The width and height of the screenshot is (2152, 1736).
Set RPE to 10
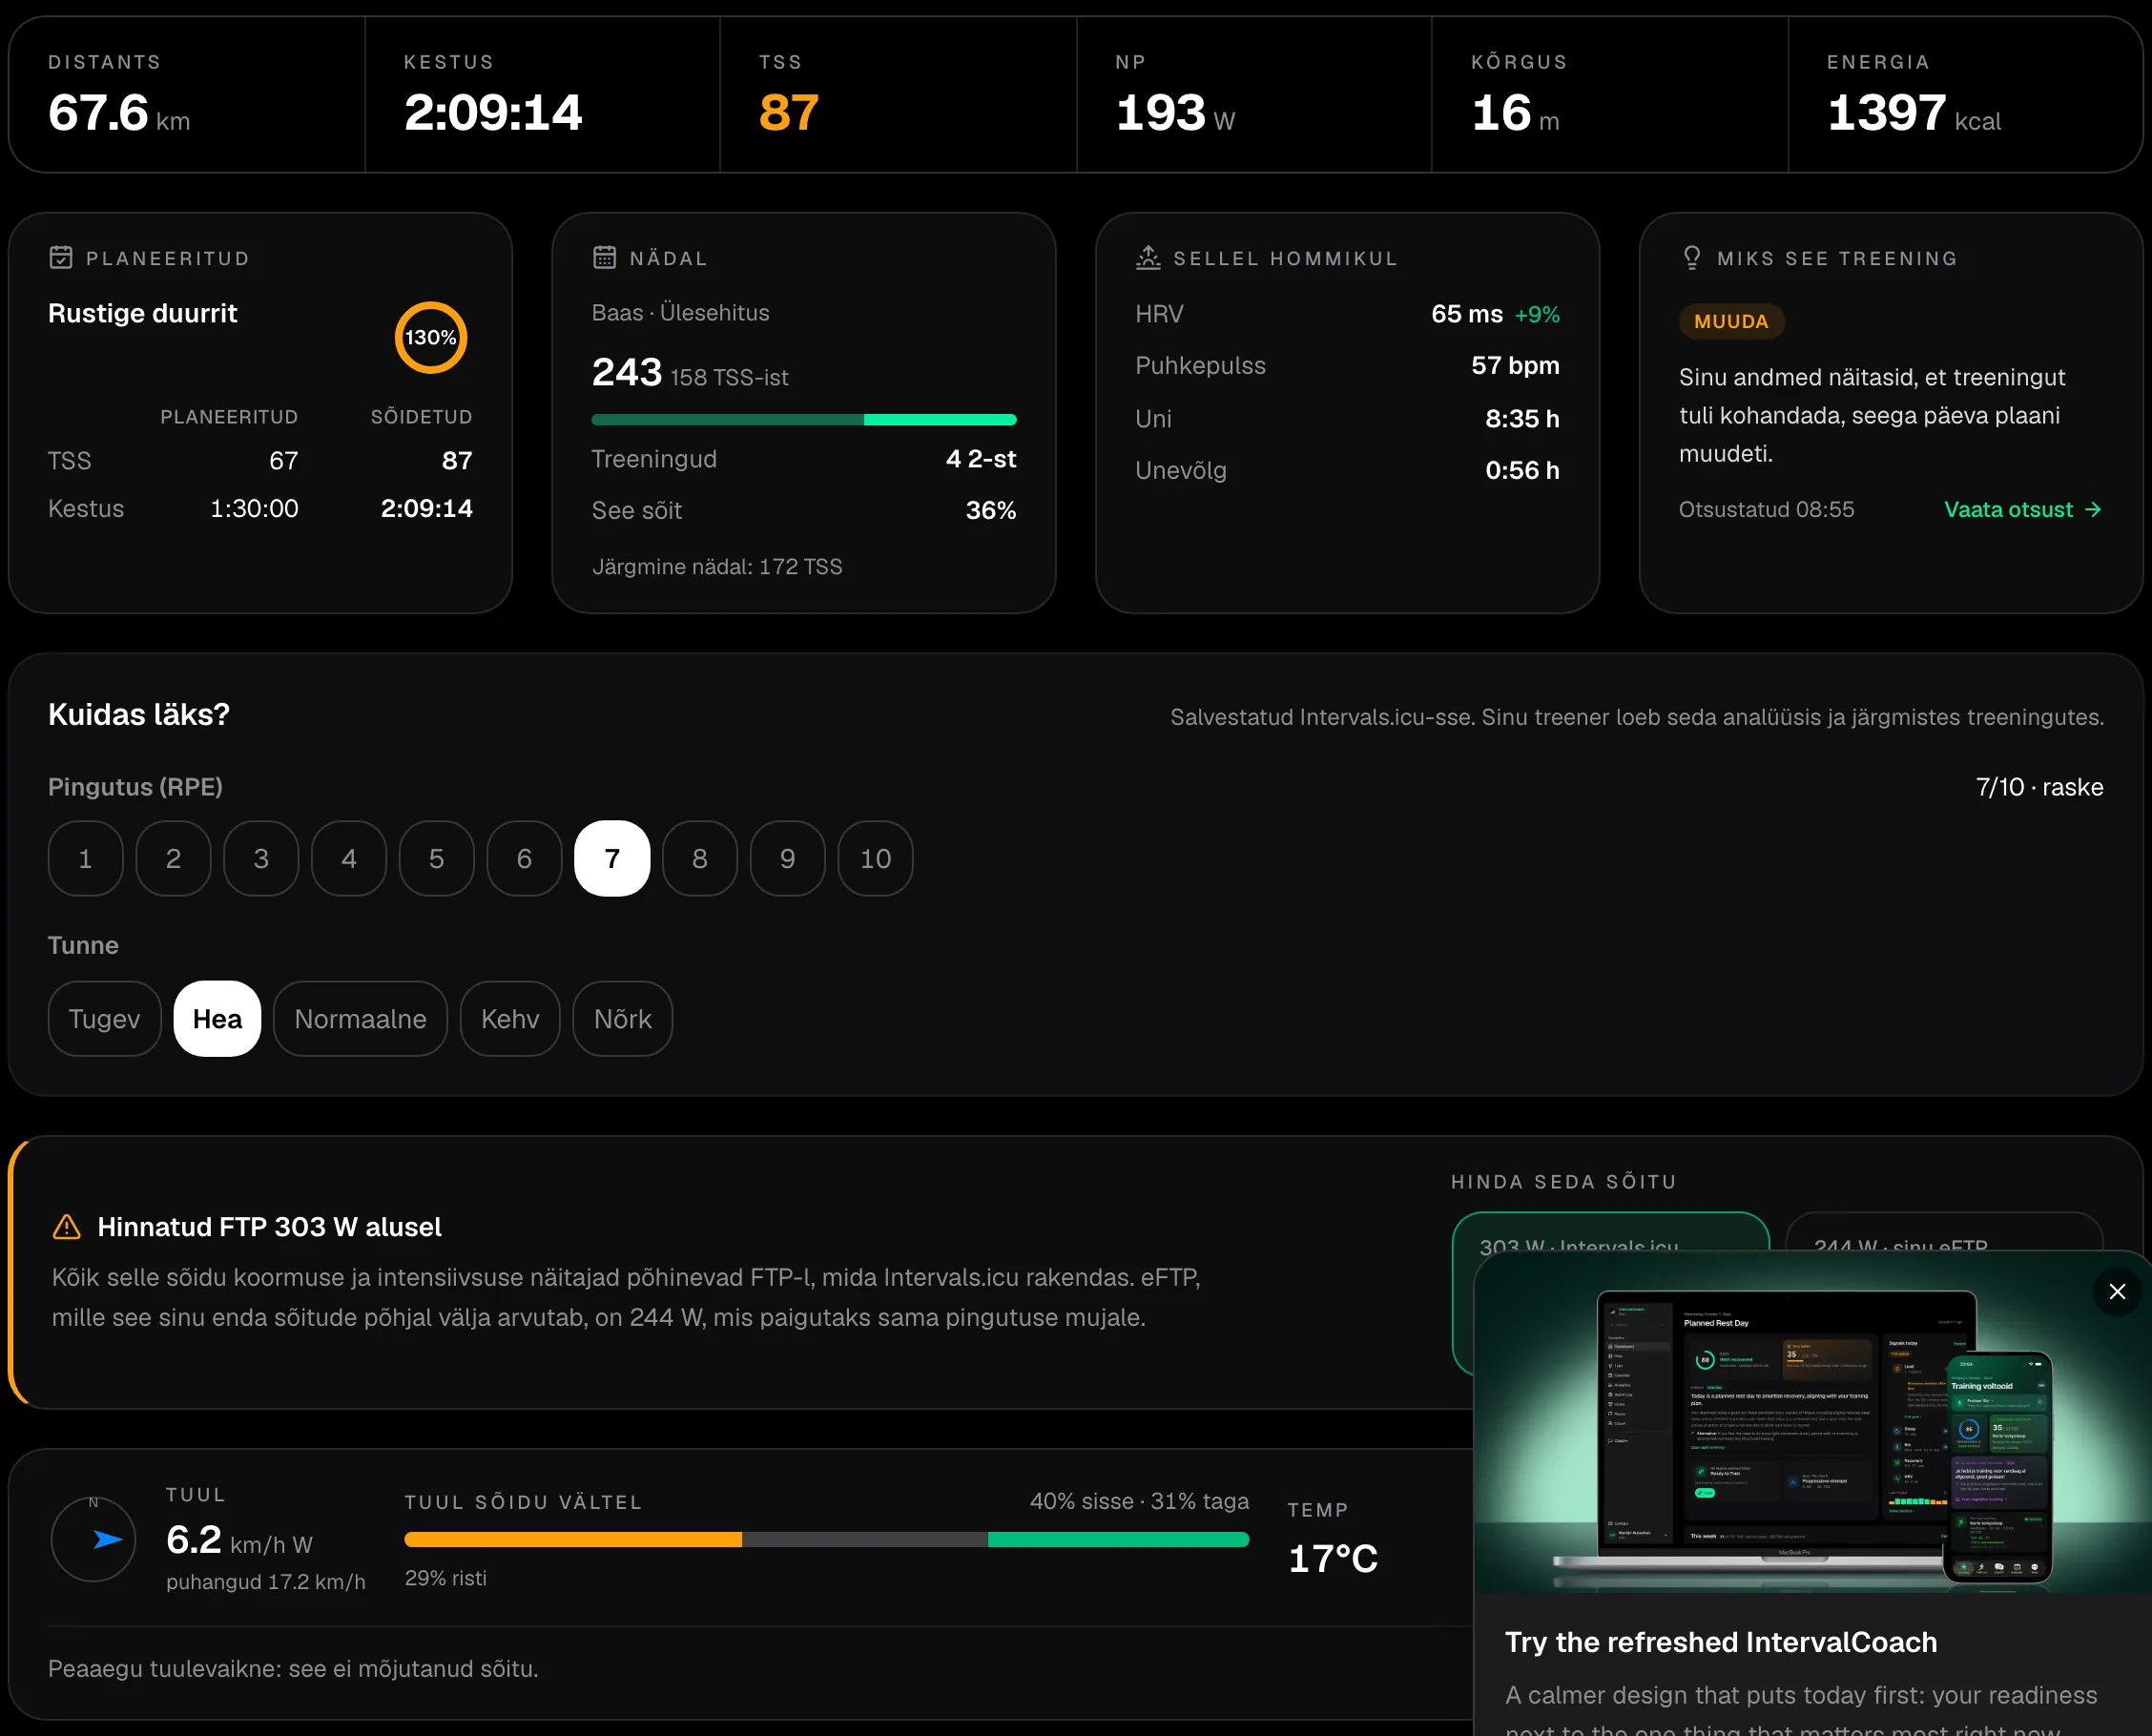point(876,859)
